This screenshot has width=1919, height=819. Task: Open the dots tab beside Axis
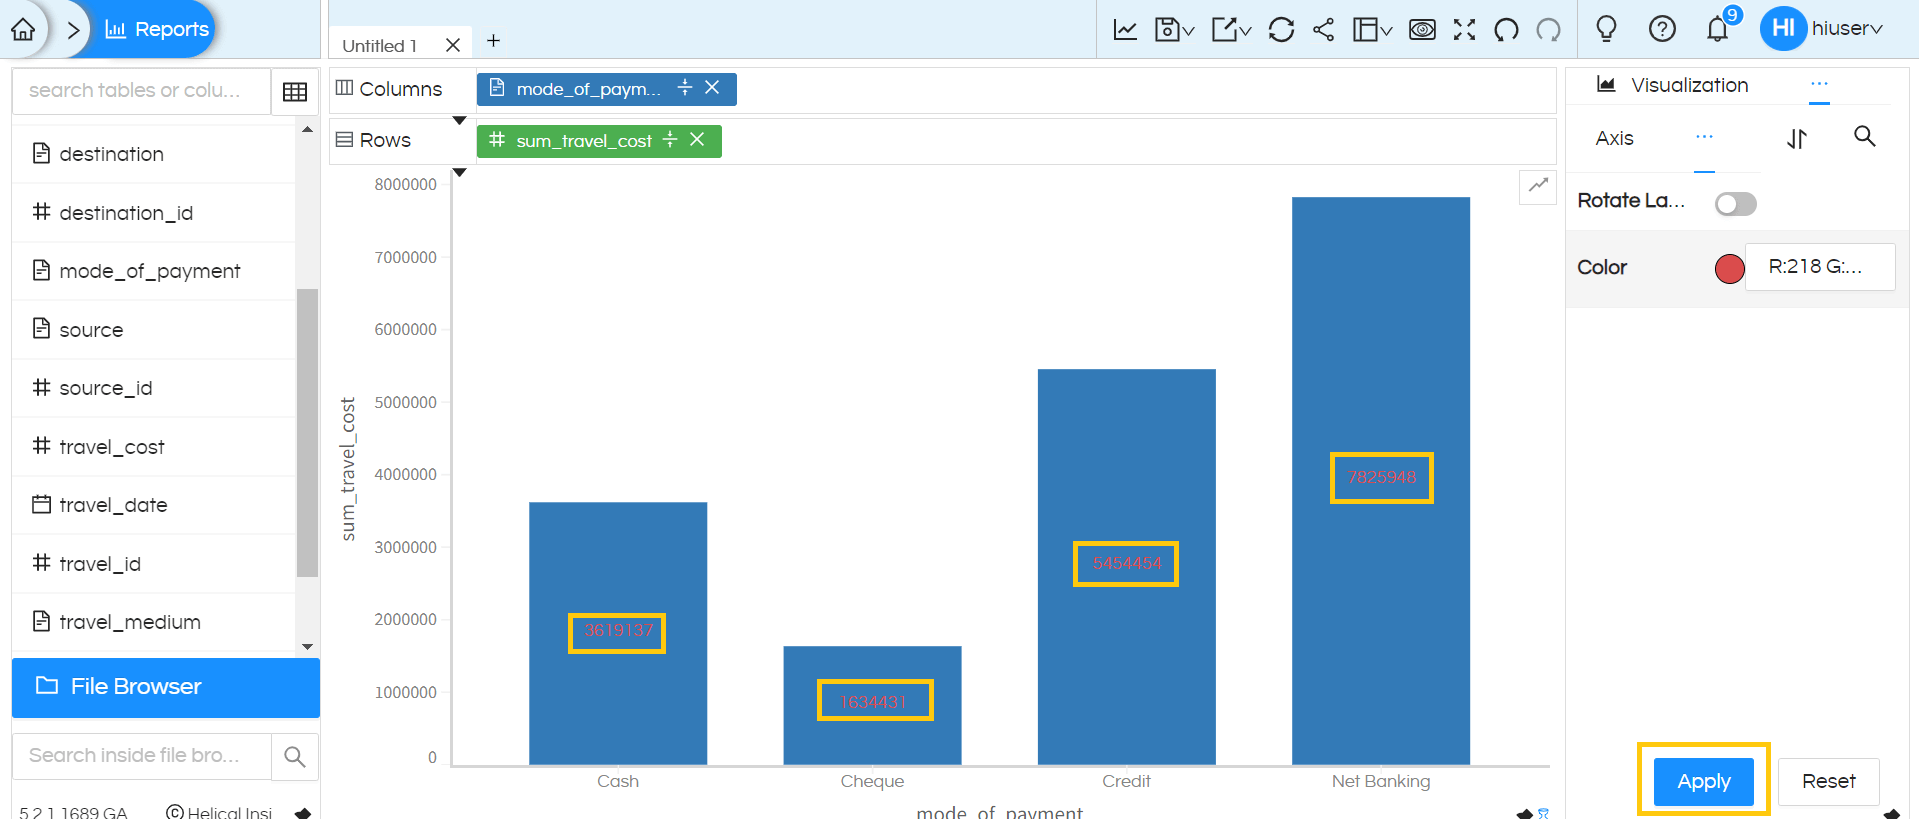[x=1704, y=137]
